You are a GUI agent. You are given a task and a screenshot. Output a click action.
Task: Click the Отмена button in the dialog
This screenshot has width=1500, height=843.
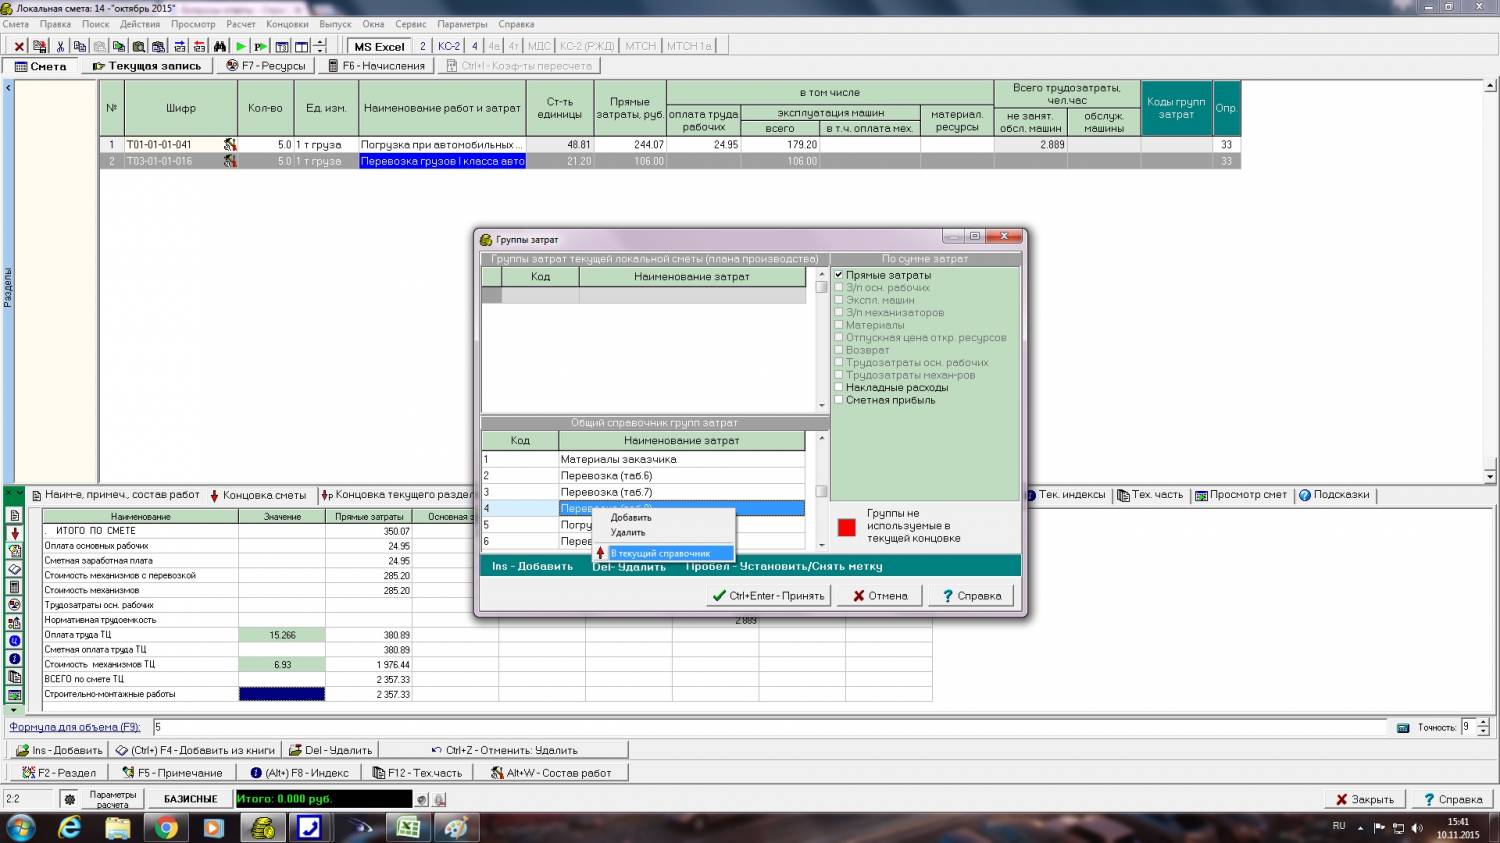(880, 596)
